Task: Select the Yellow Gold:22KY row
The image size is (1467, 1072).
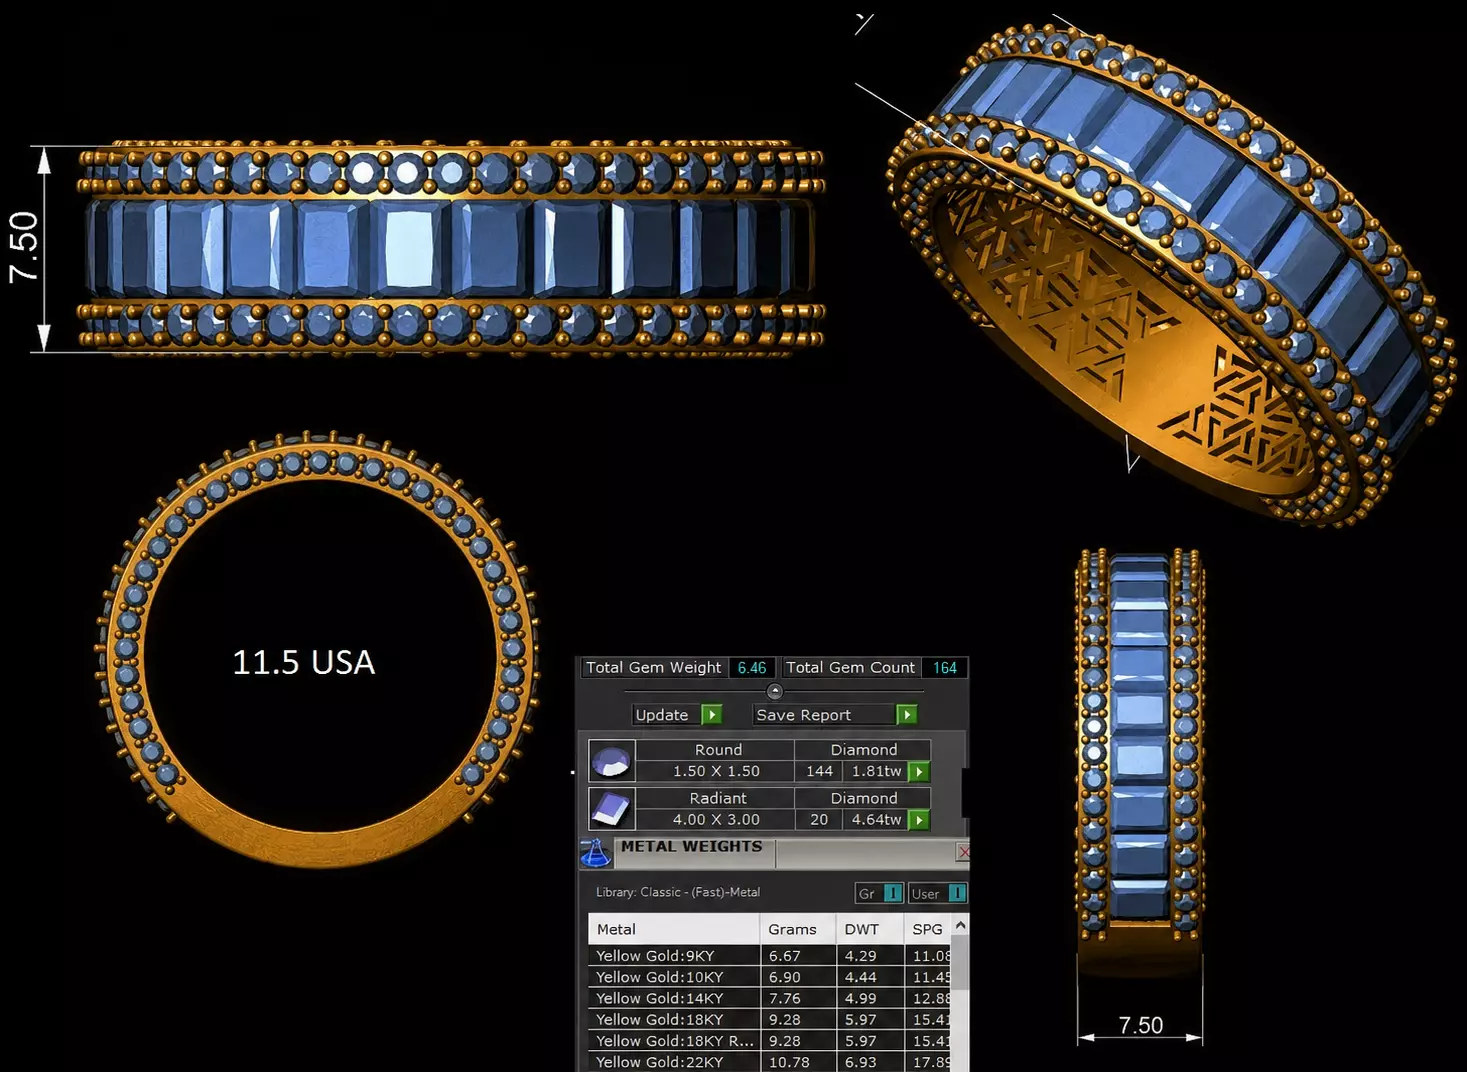Action: click(x=769, y=1062)
